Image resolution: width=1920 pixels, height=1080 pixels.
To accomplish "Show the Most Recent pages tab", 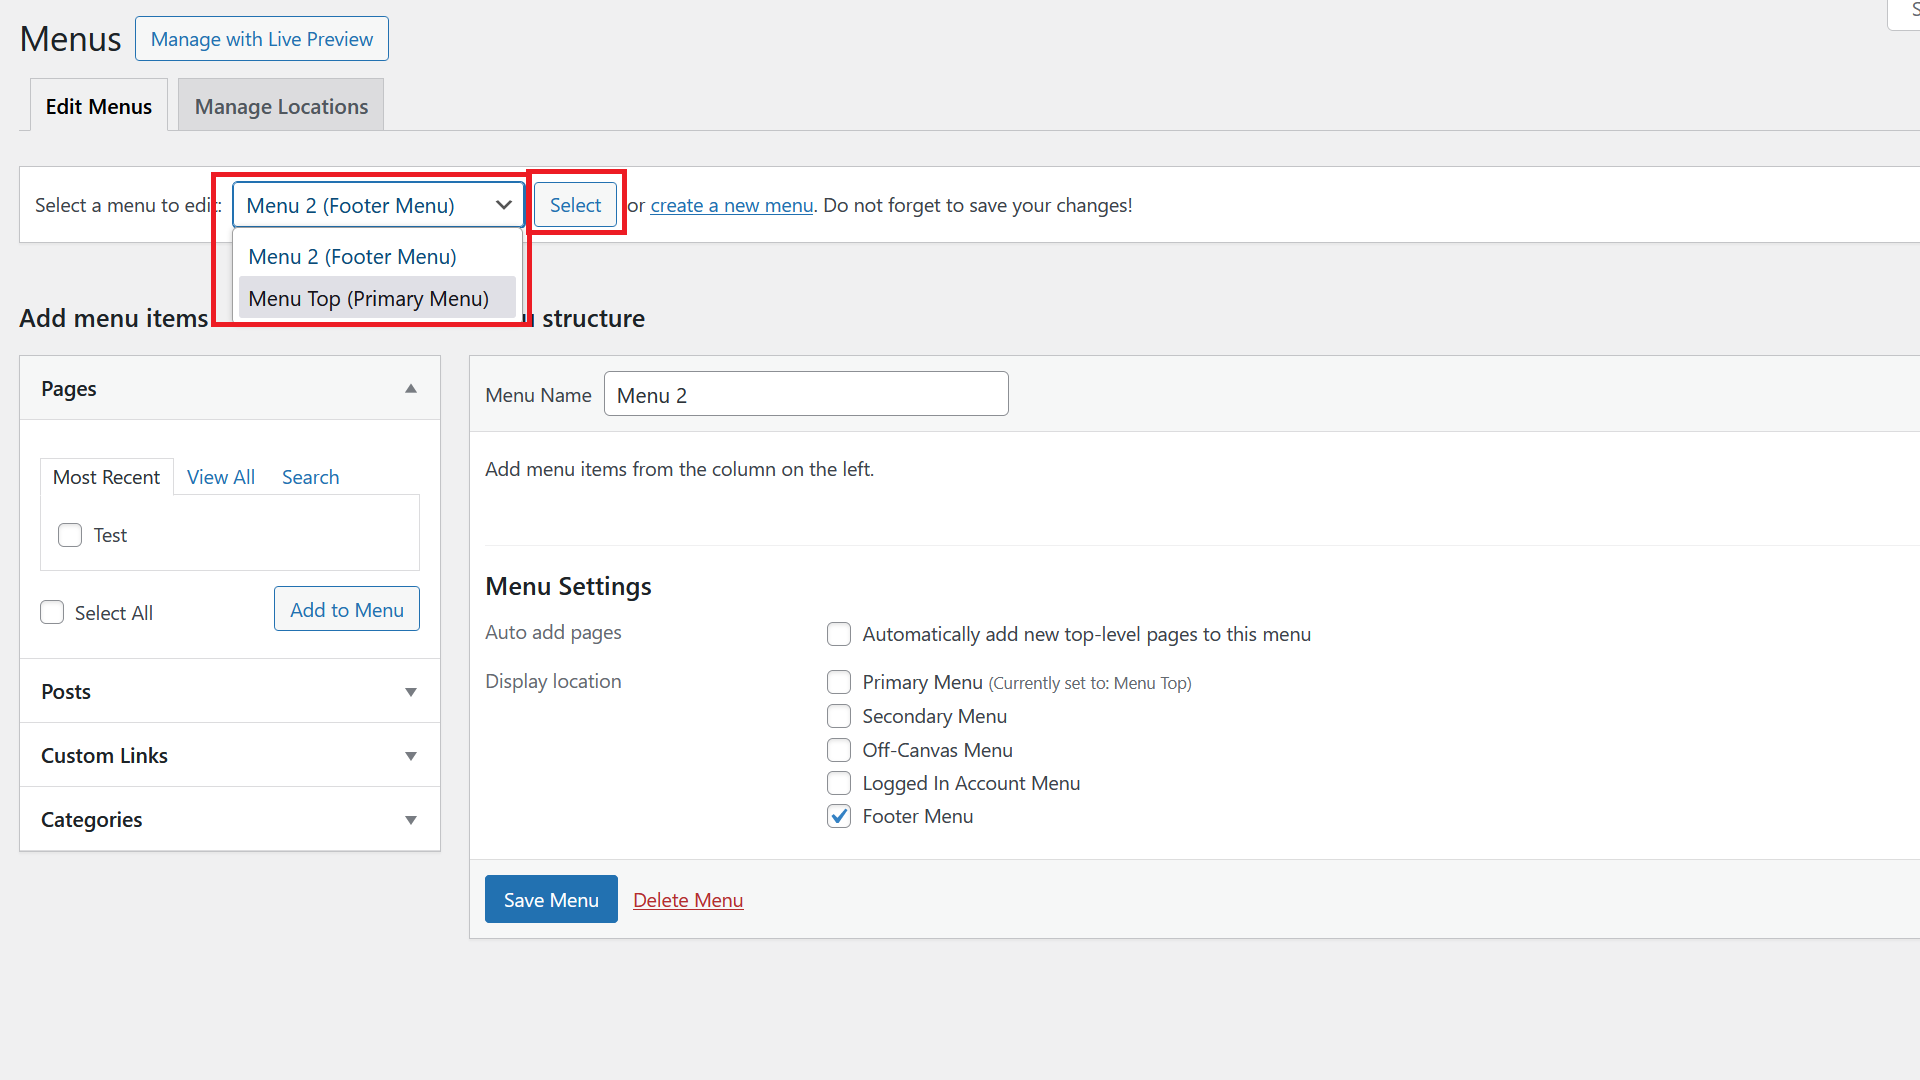I will click(x=106, y=477).
